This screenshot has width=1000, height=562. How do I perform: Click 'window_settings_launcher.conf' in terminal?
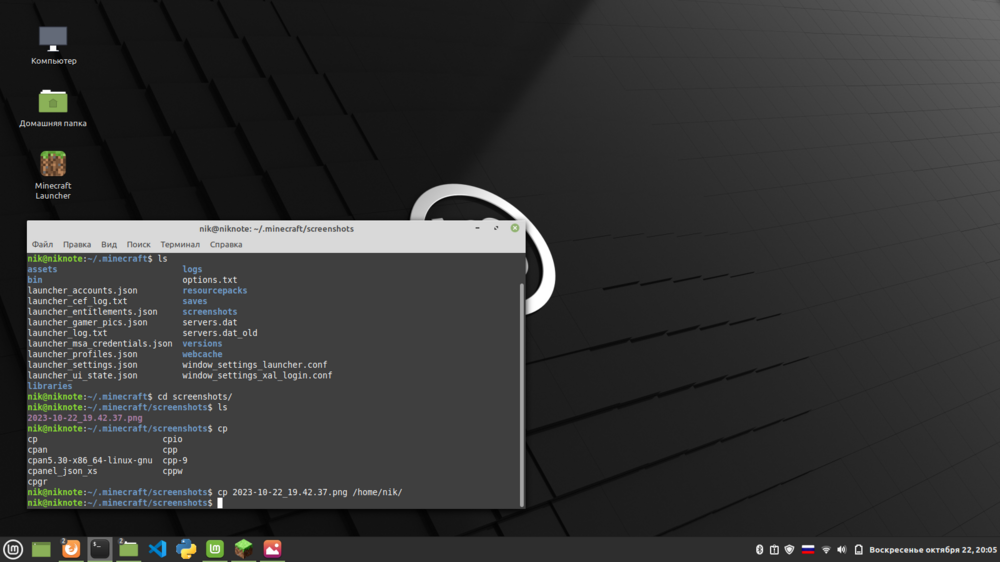tap(254, 365)
